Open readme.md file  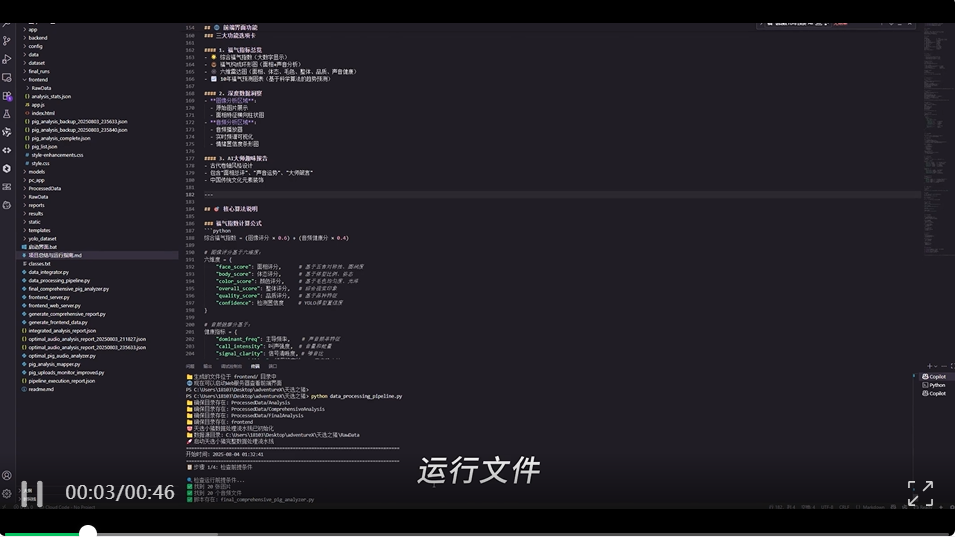41,390
